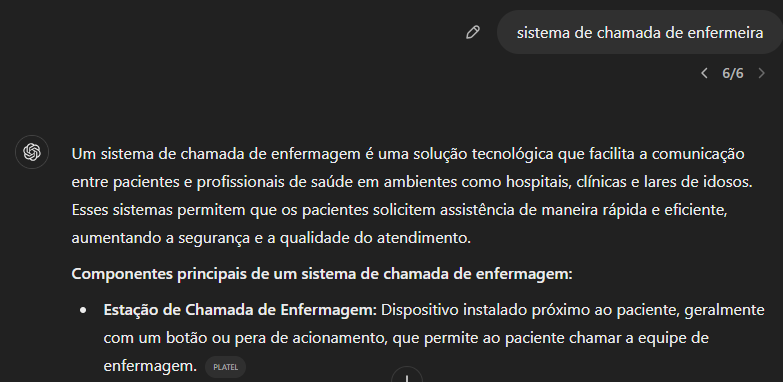Click the bold 'Estação de Chamada de Enfermagem:' label
Viewport: 783px width, 382px height.
(240, 310)
